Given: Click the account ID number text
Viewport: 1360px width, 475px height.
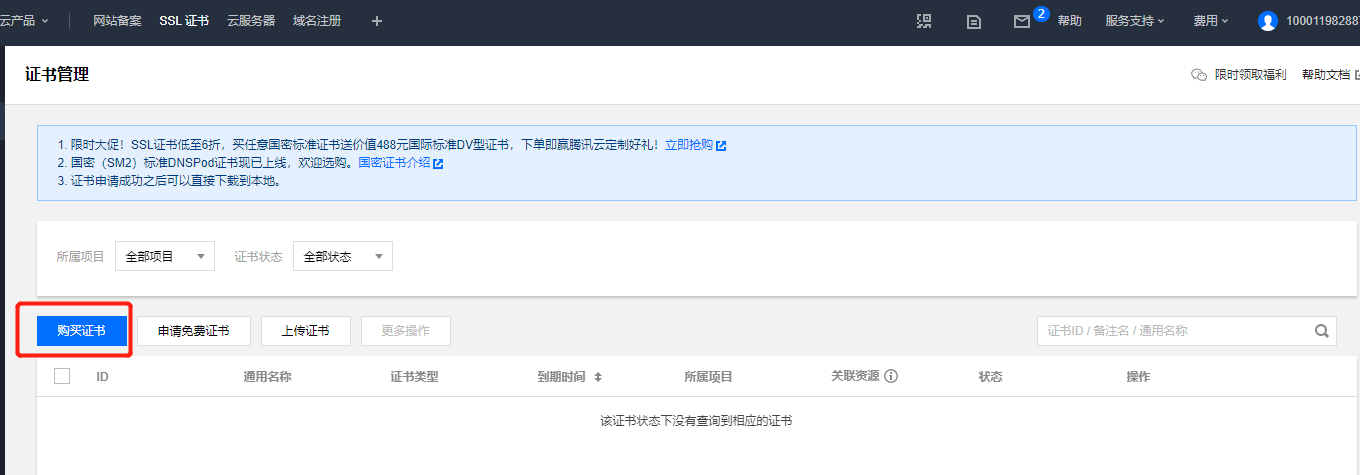Looking at the screenshot, I should tap(1323, 21).
